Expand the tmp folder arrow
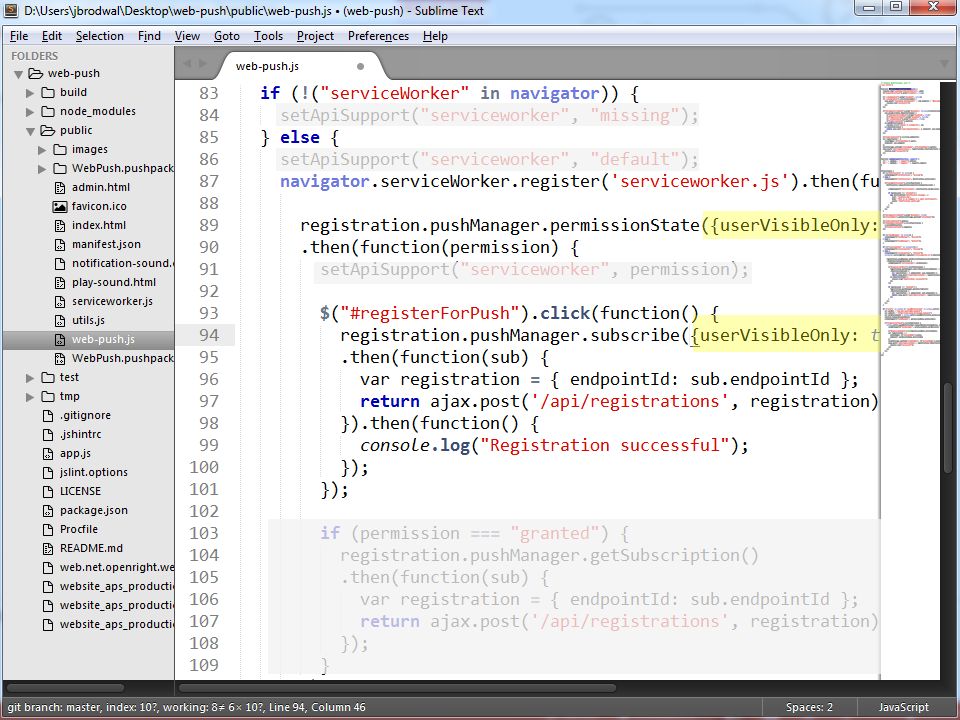This screenshot has width=960, height=720. [30, 397]
